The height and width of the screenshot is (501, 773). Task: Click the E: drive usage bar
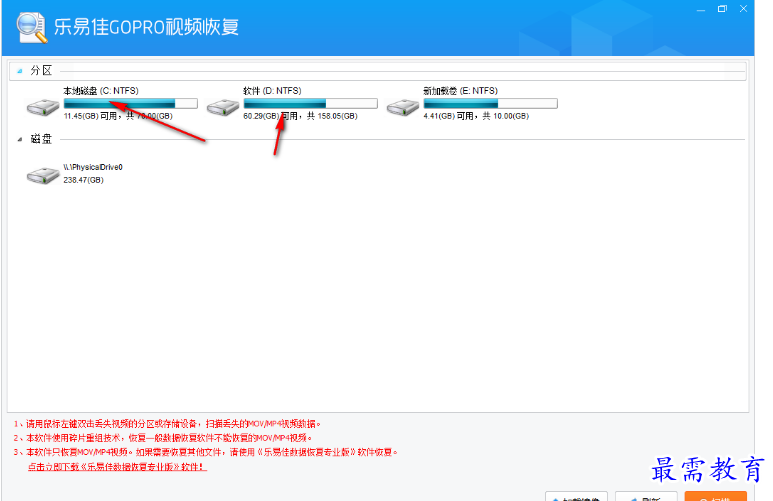491,104
